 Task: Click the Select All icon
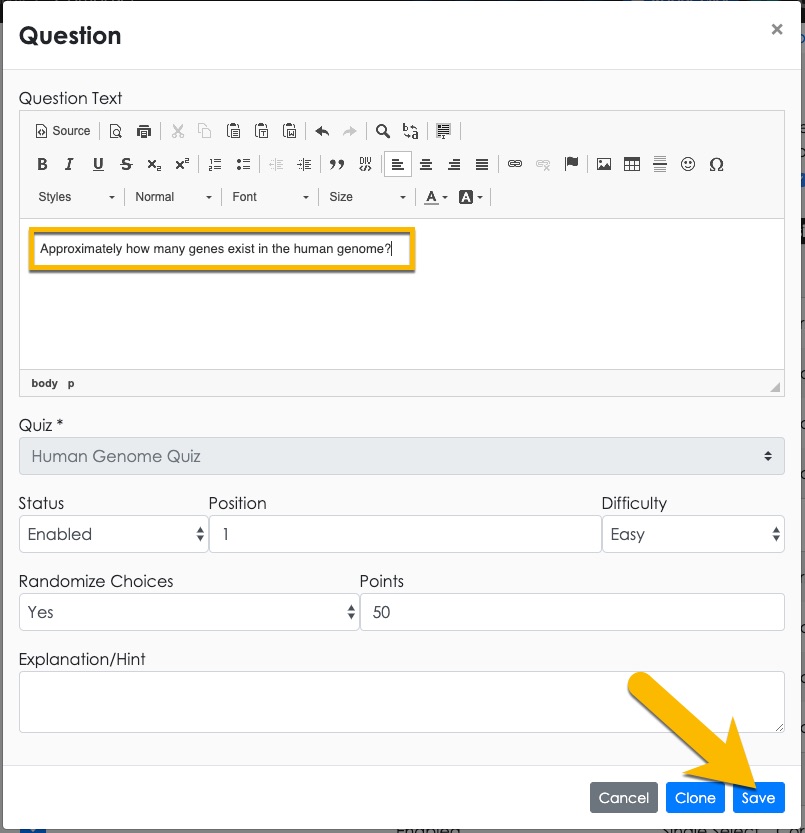tap(443, 131)
